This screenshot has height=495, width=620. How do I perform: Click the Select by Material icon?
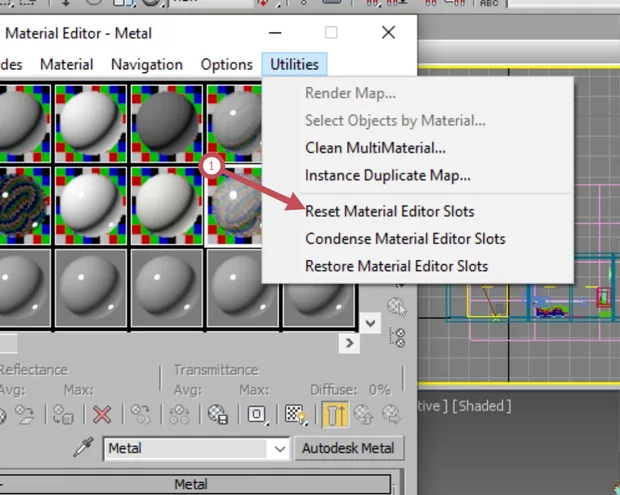[397, 306]
